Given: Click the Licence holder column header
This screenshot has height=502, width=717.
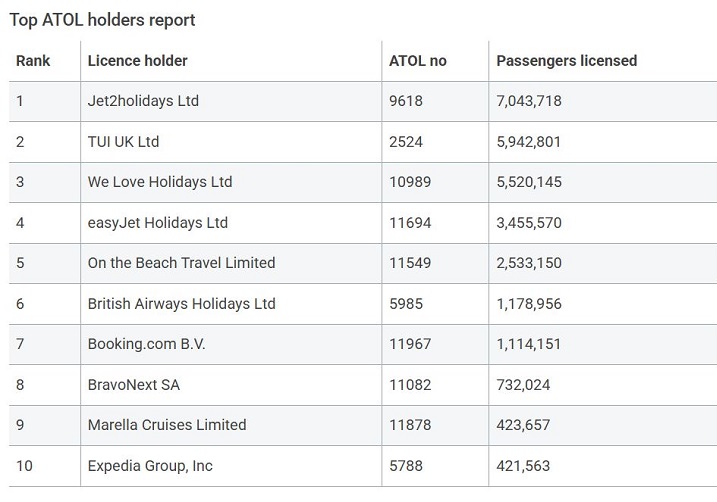Looking at the screenshot, I should click(138, 61).
